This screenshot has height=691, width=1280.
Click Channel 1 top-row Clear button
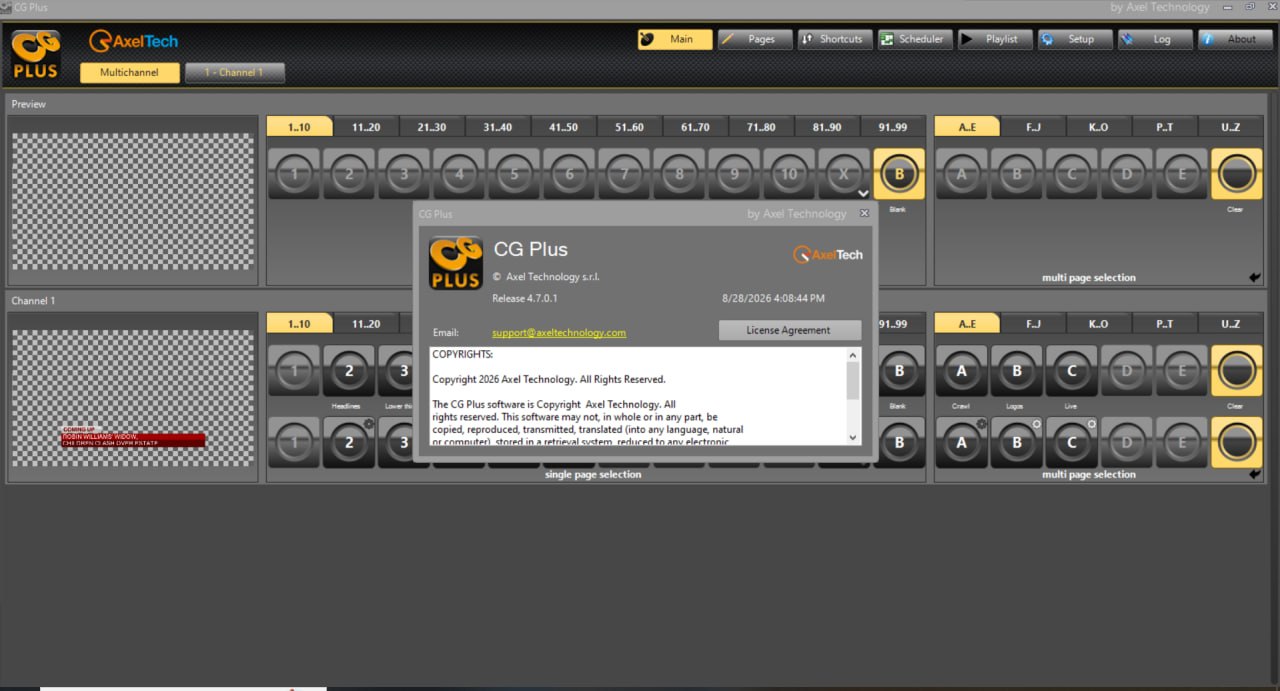[1237, 371]
